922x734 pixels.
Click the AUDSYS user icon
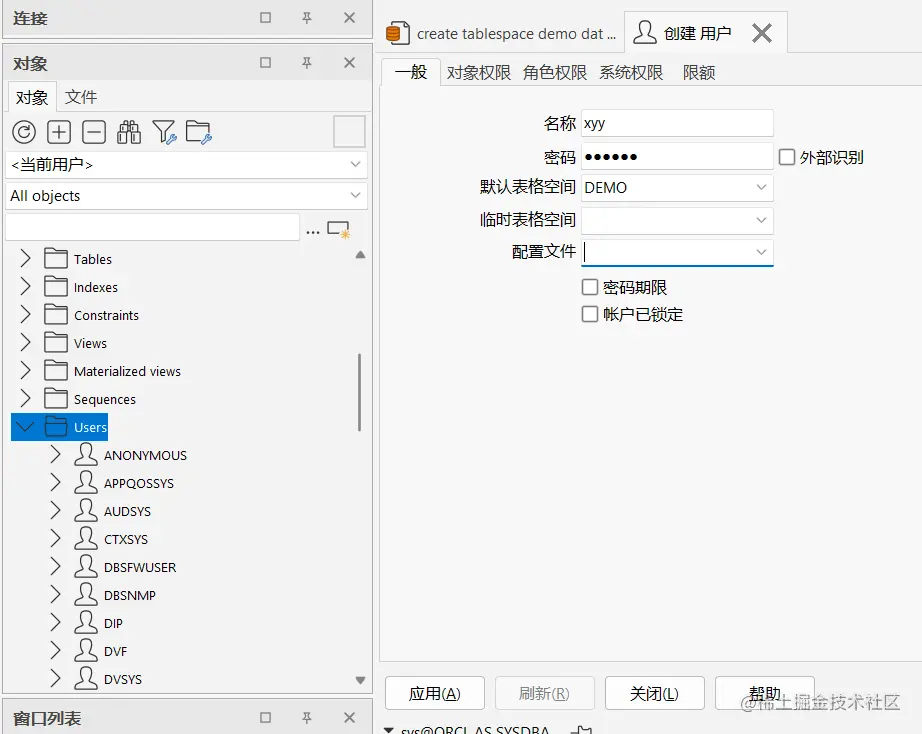[x=86, y=511]
